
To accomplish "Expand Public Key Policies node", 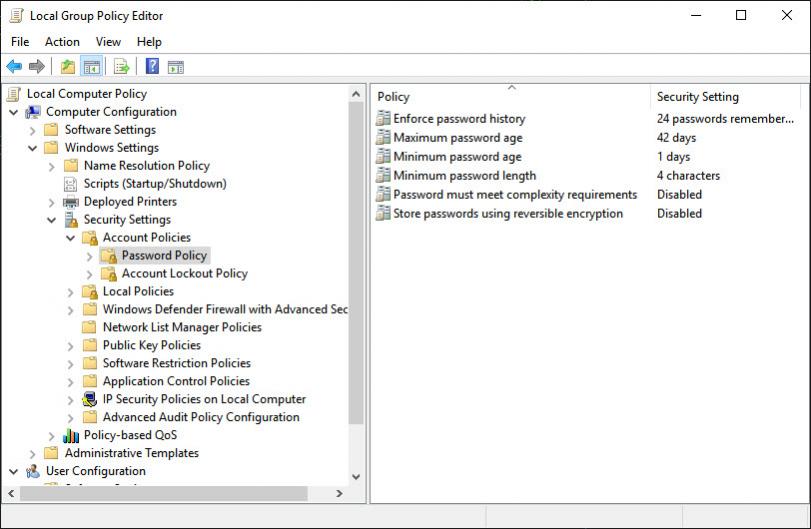I will [71, 346].
